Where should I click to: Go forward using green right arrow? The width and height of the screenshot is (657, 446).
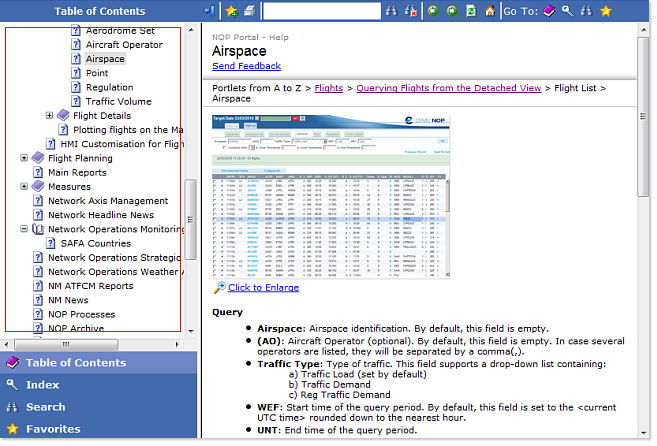[x=450, y=11]
